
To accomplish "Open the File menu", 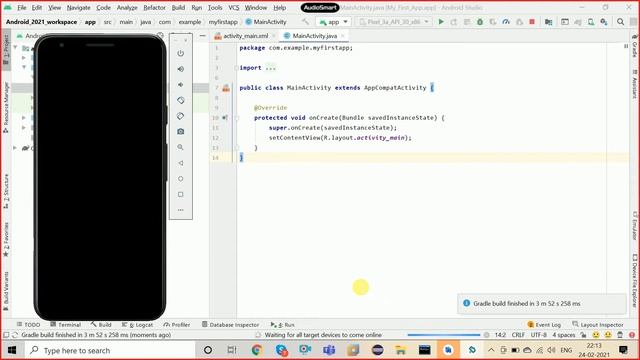I will (22, 7).
